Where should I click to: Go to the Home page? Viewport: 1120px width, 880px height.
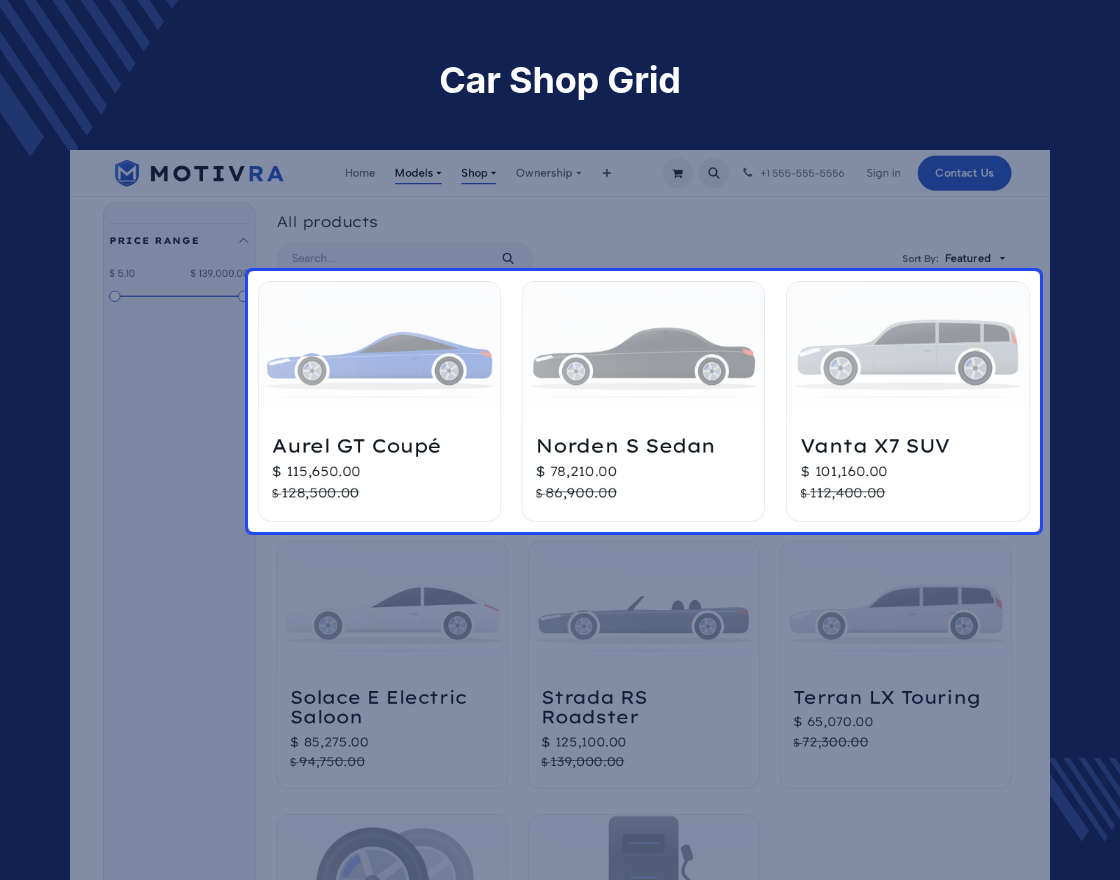(x=360, y=173)
